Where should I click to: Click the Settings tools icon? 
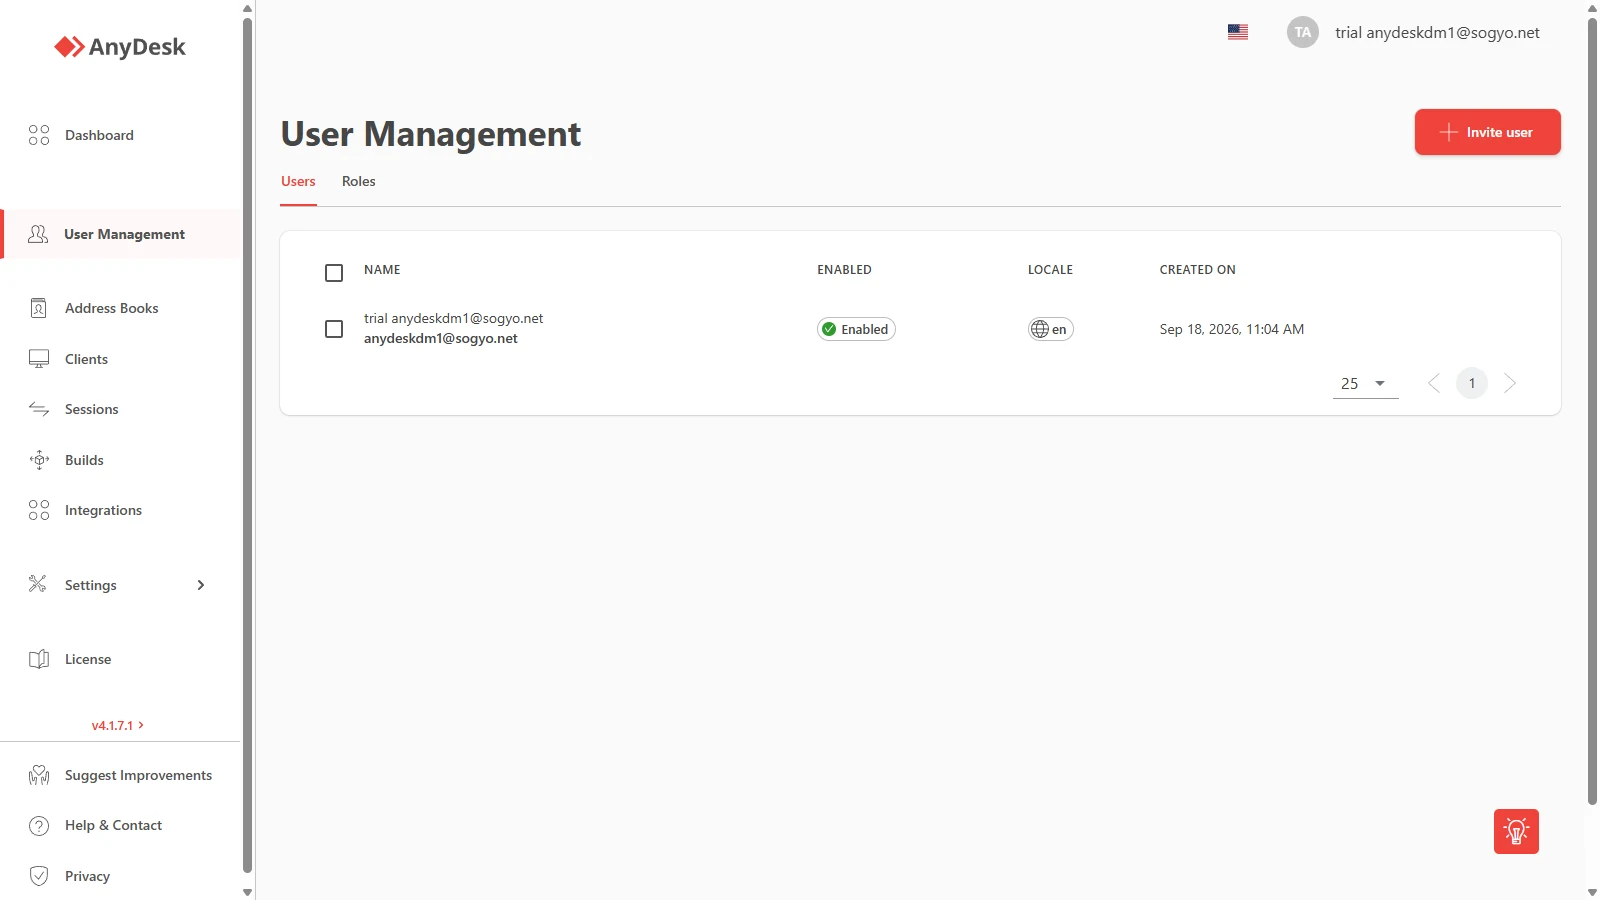(x=38, y=584)
